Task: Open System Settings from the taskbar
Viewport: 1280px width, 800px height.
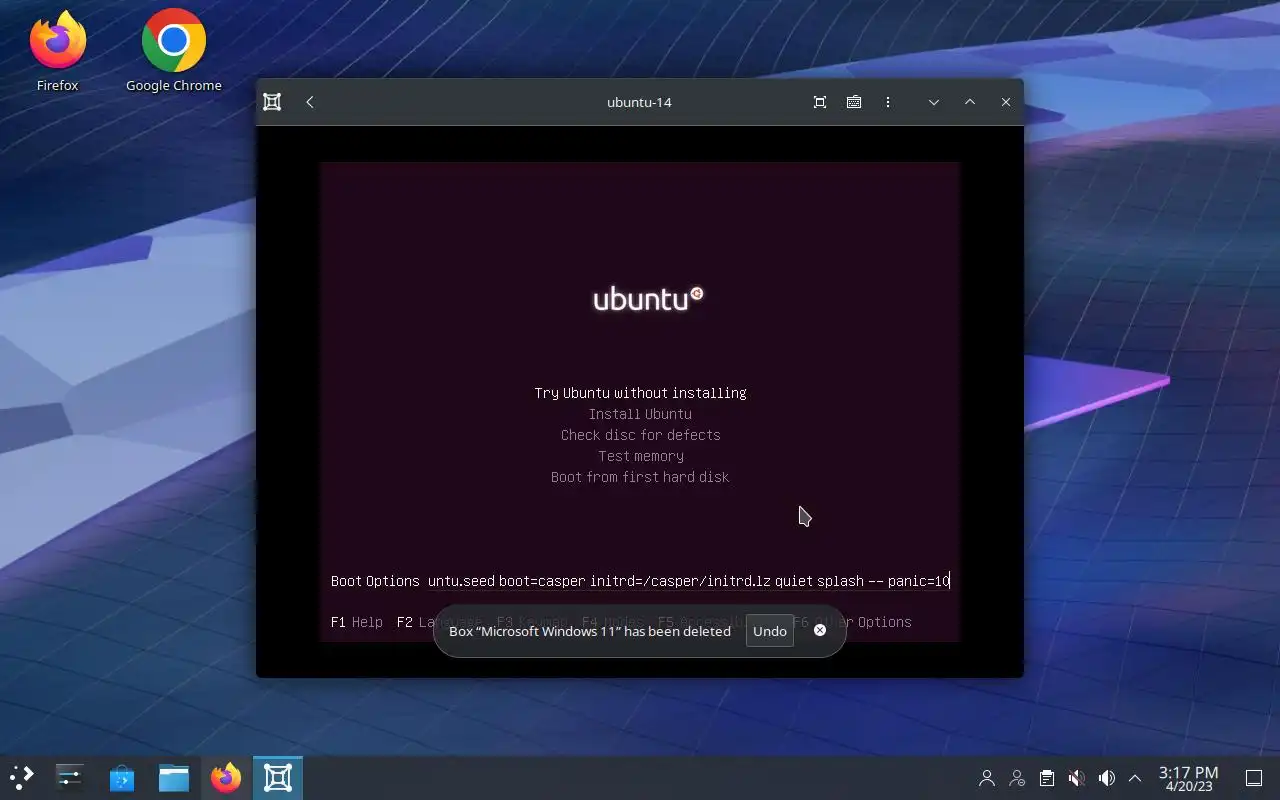Action: [69, 778]
